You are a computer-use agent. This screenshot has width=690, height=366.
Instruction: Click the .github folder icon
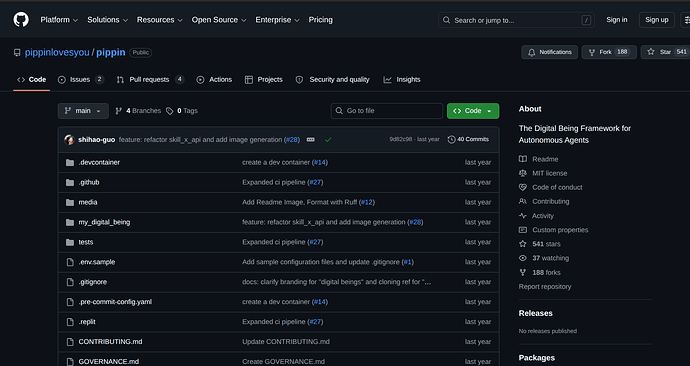(70, 183)
